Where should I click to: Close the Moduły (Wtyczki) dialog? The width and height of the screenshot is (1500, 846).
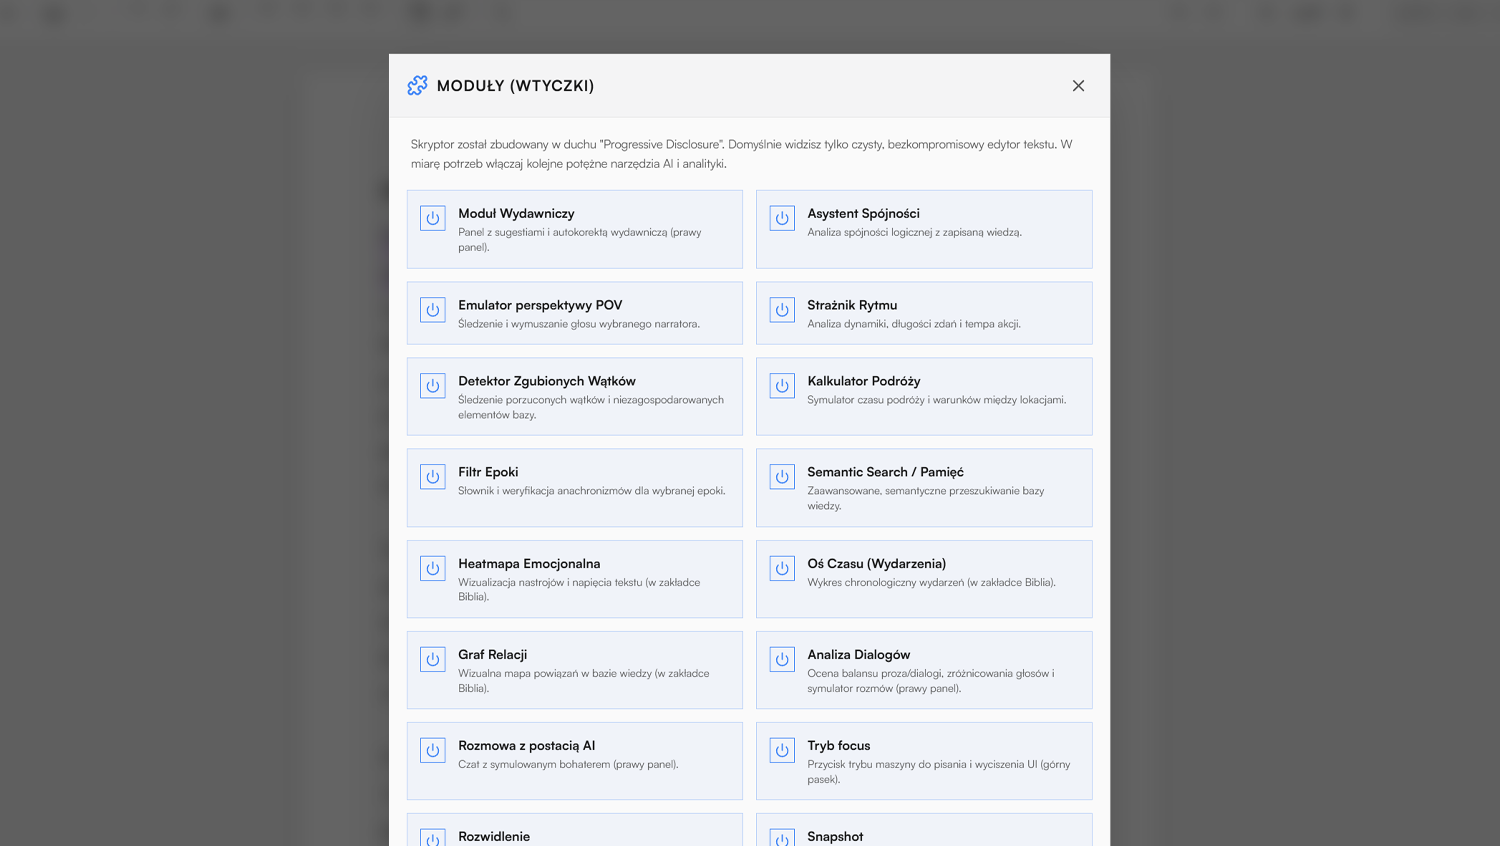(x=1078, y=86)
